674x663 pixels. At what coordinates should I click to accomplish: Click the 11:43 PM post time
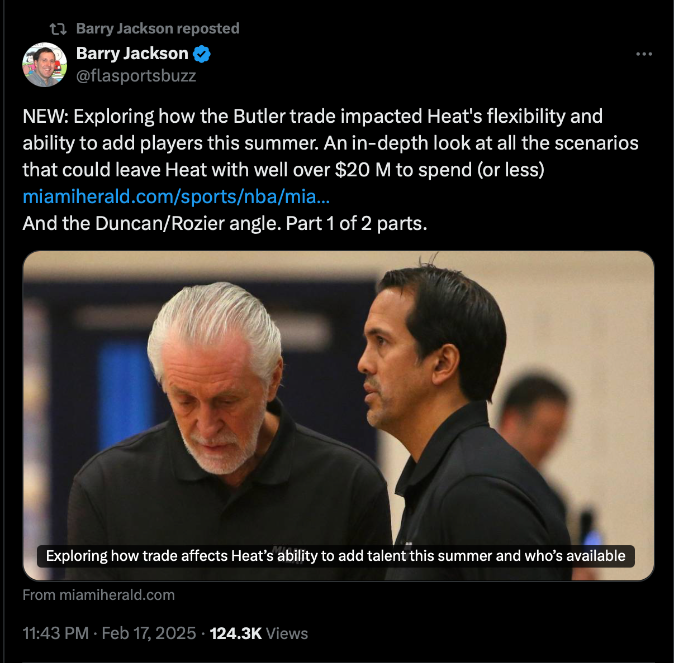56,633
